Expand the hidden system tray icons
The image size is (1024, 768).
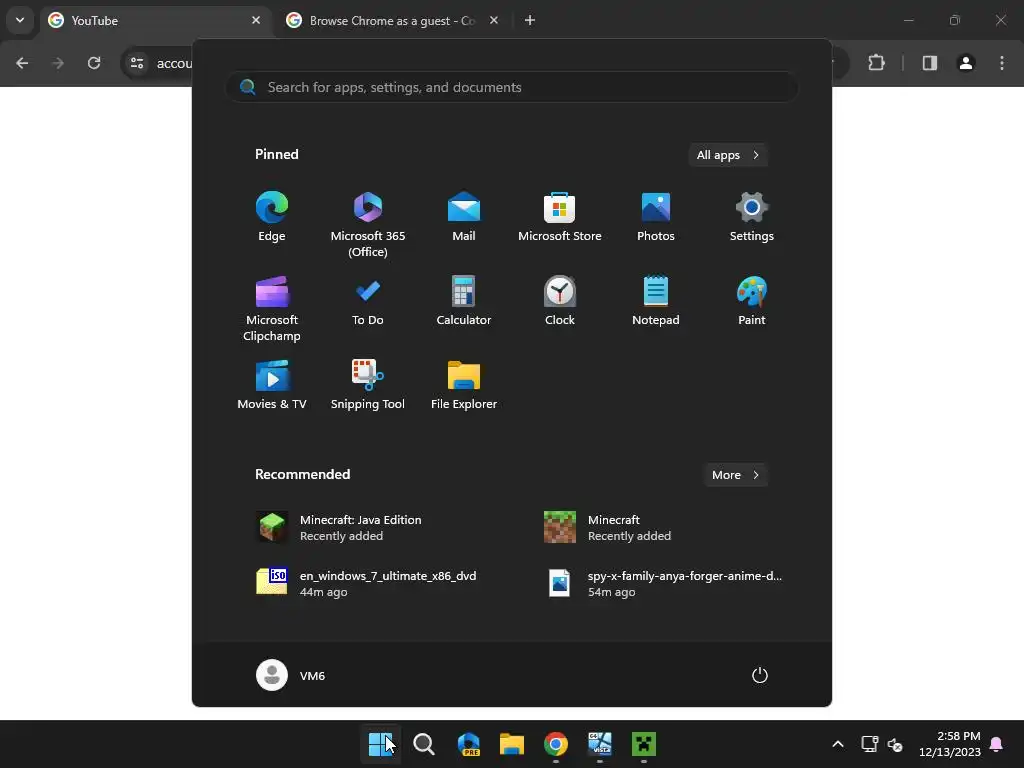click(838, 744)
